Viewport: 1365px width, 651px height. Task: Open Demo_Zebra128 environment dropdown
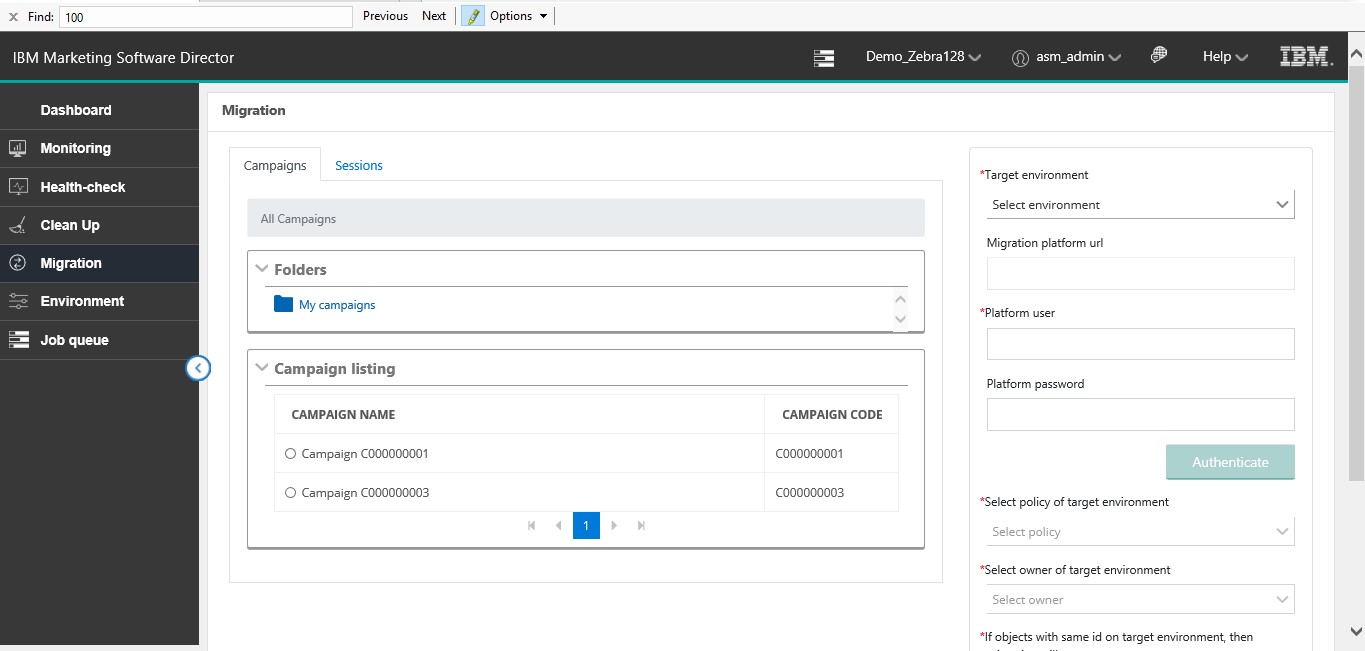tap(923, 57)
